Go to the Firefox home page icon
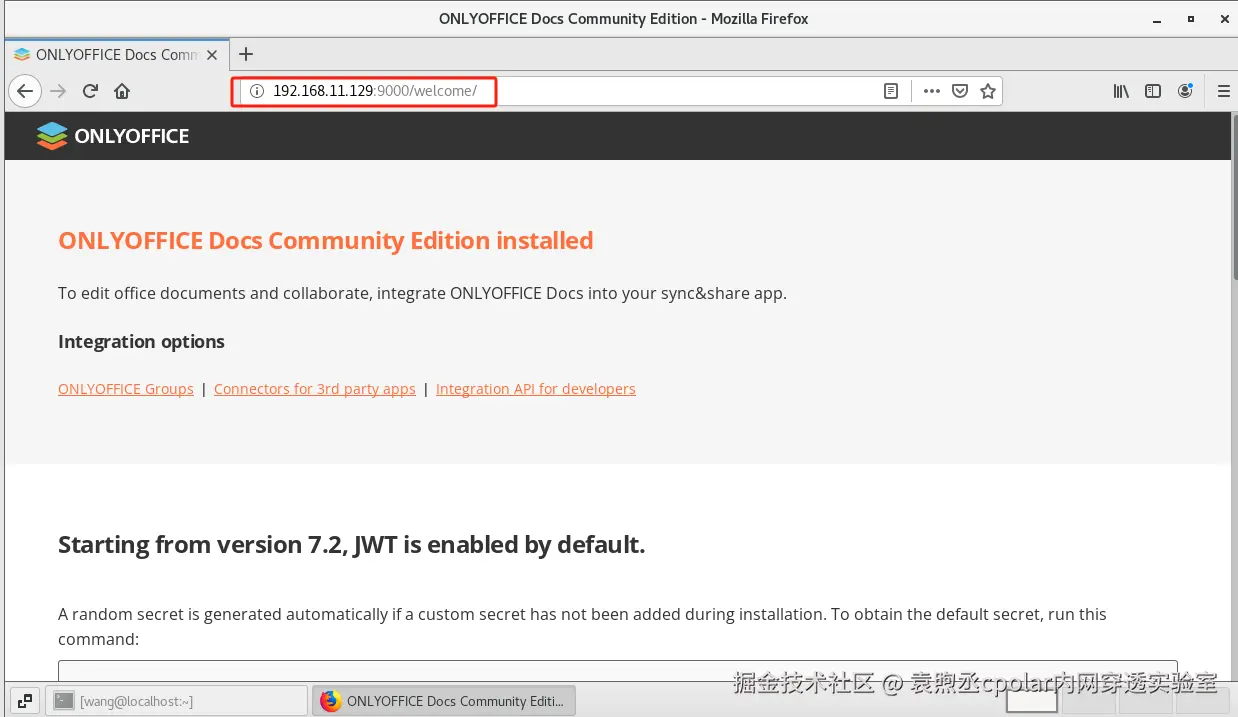This screenshot has height=717, width=1238. point(122,91)
